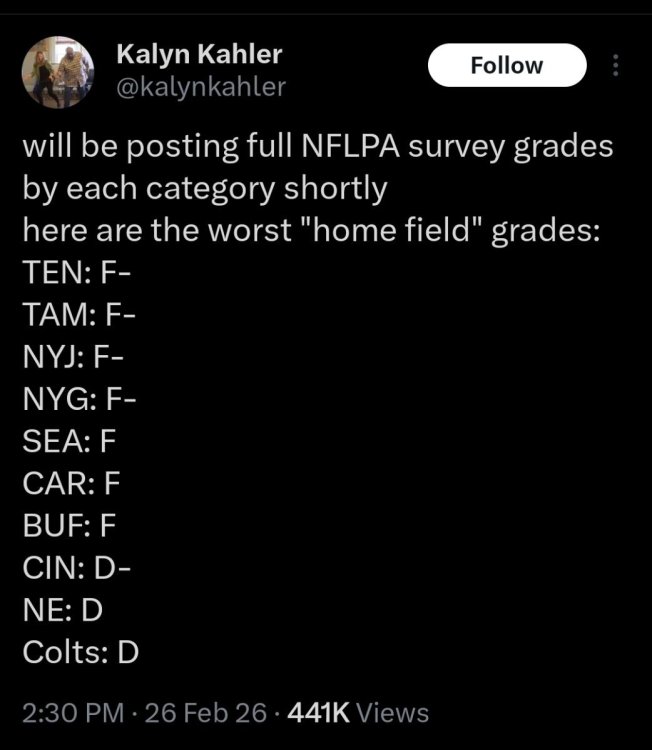Click the 'SEA: F' line

coord(71,442)
